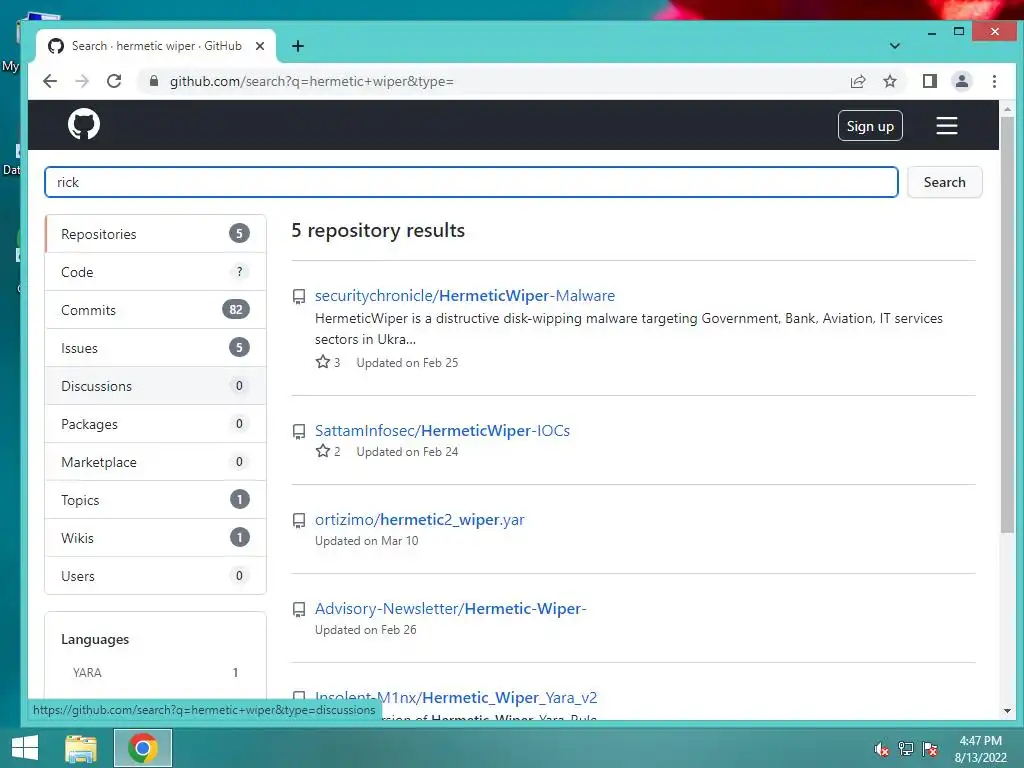Screen dimensions: 1024x768
Task: Click Chrome icon in taskbar
Action: pyautogui.click(x=142, y=748)
